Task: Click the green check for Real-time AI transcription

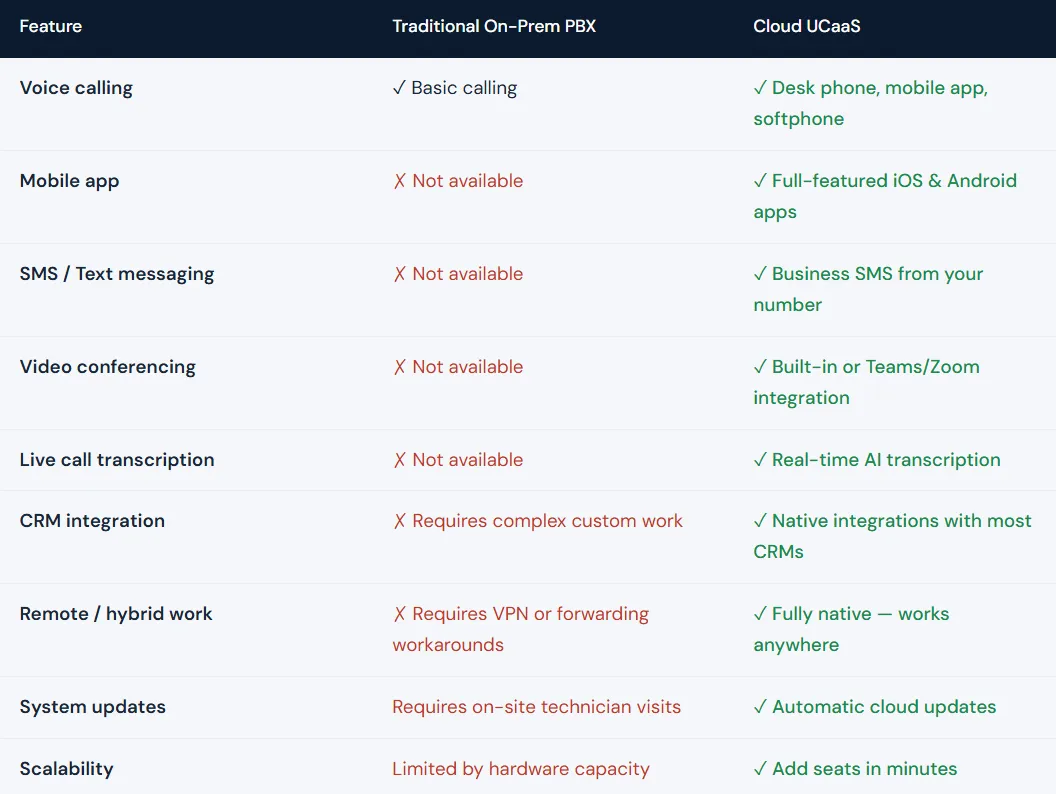Action: click(x=757, y=459)
